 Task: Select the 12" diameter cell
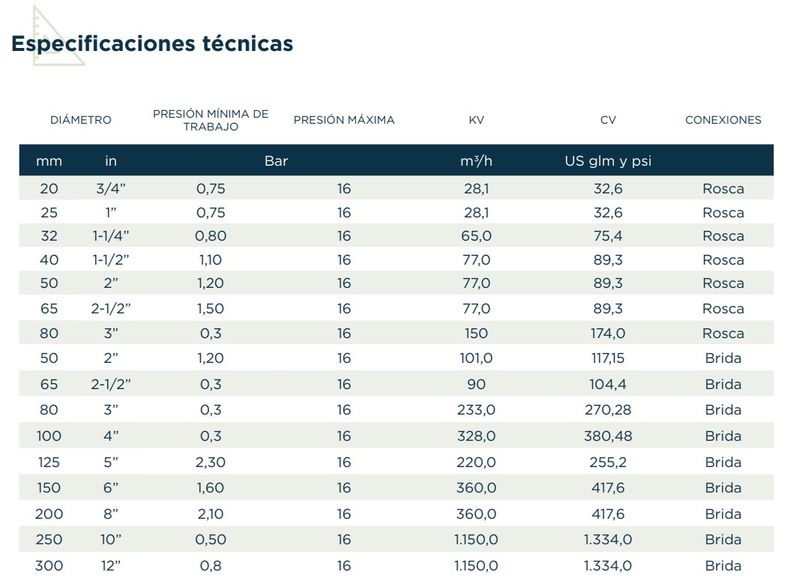pyautogui.click(x=113, y=566)
